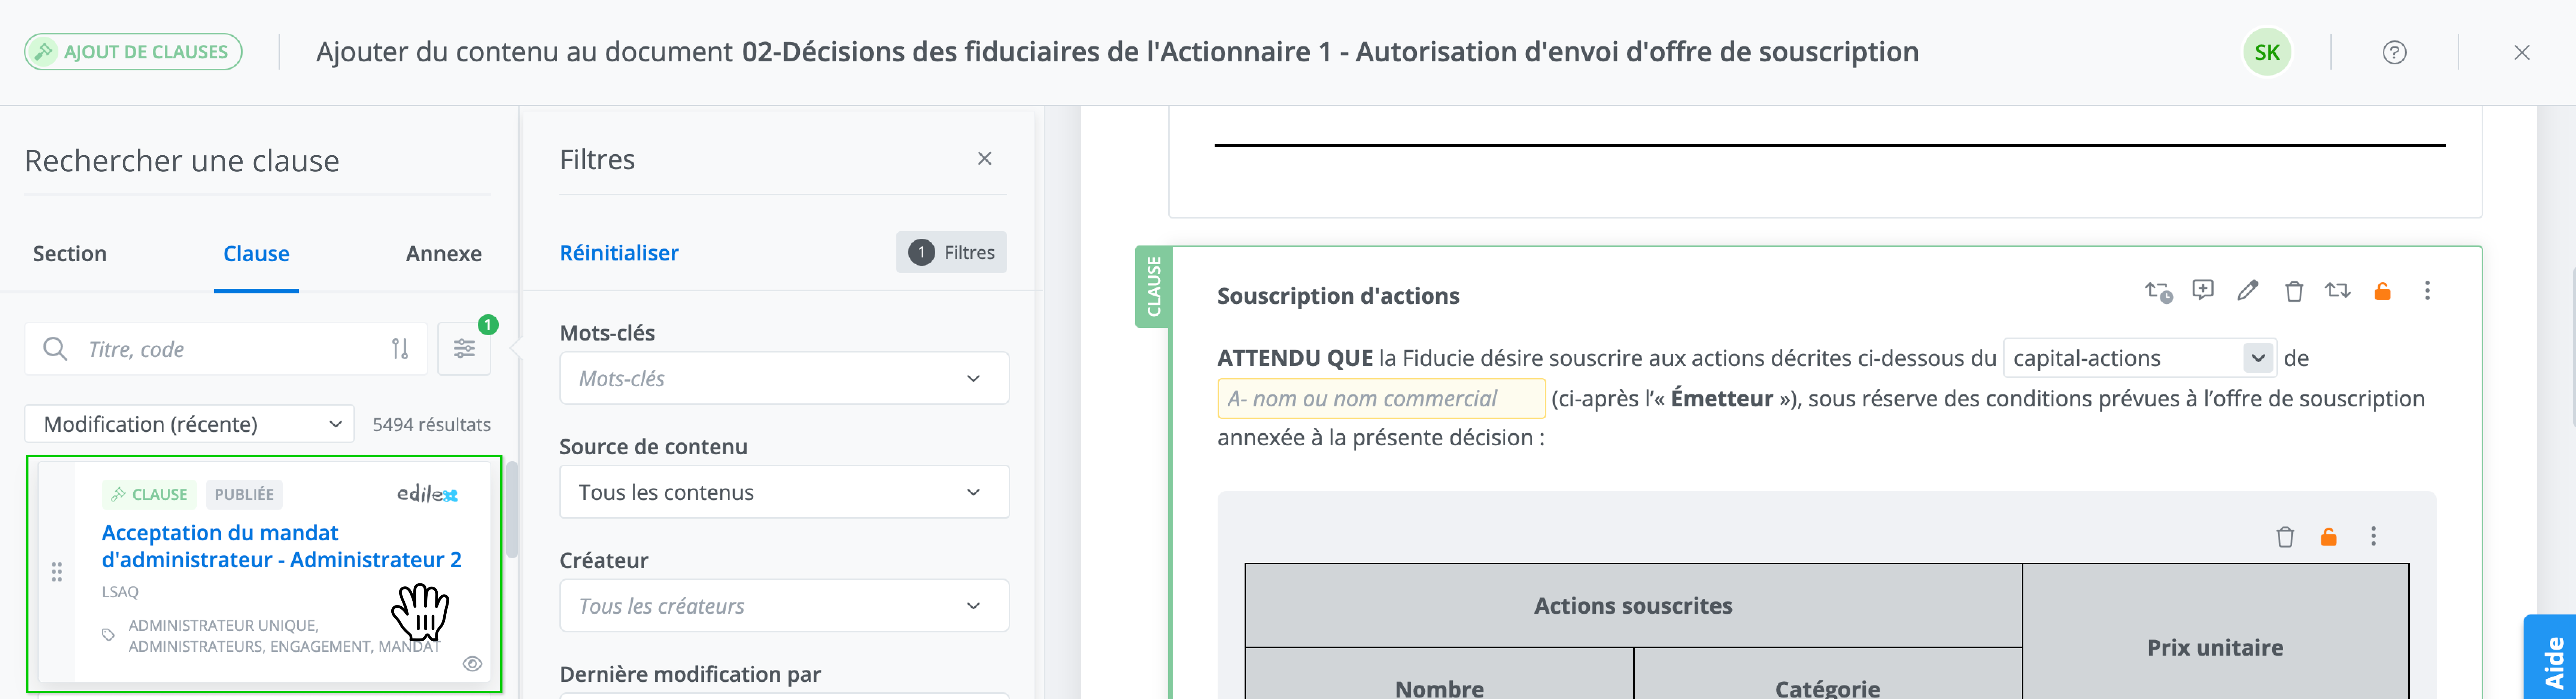
Task: Click the swap clause arrows icon
Action: 2337,290
